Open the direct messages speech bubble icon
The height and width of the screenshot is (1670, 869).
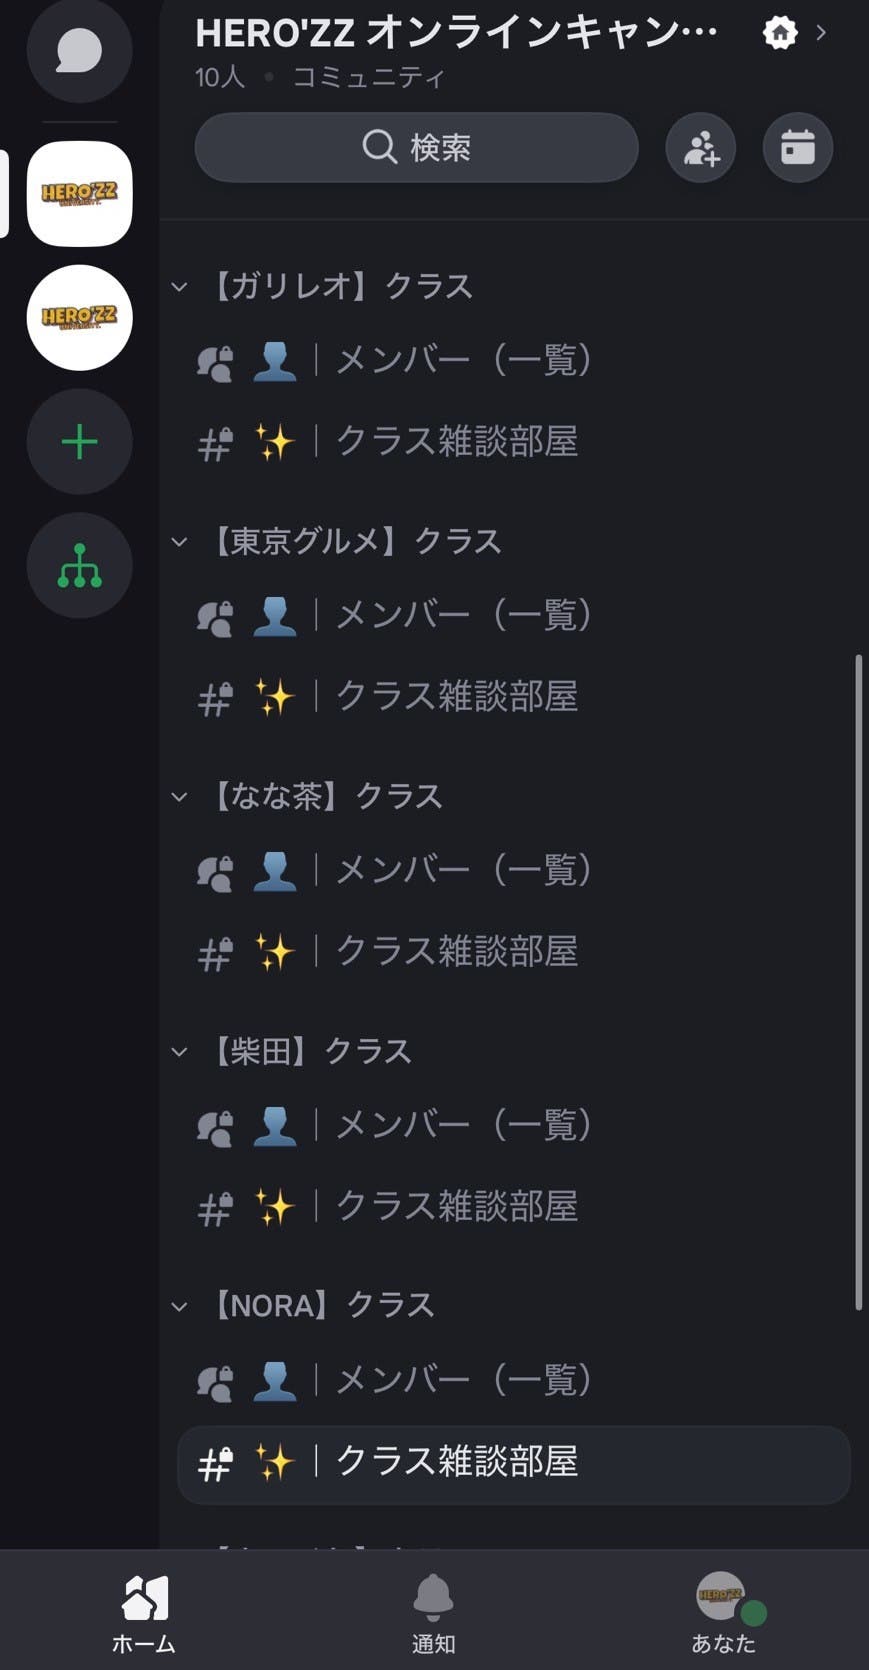click(x=79, y=50)
